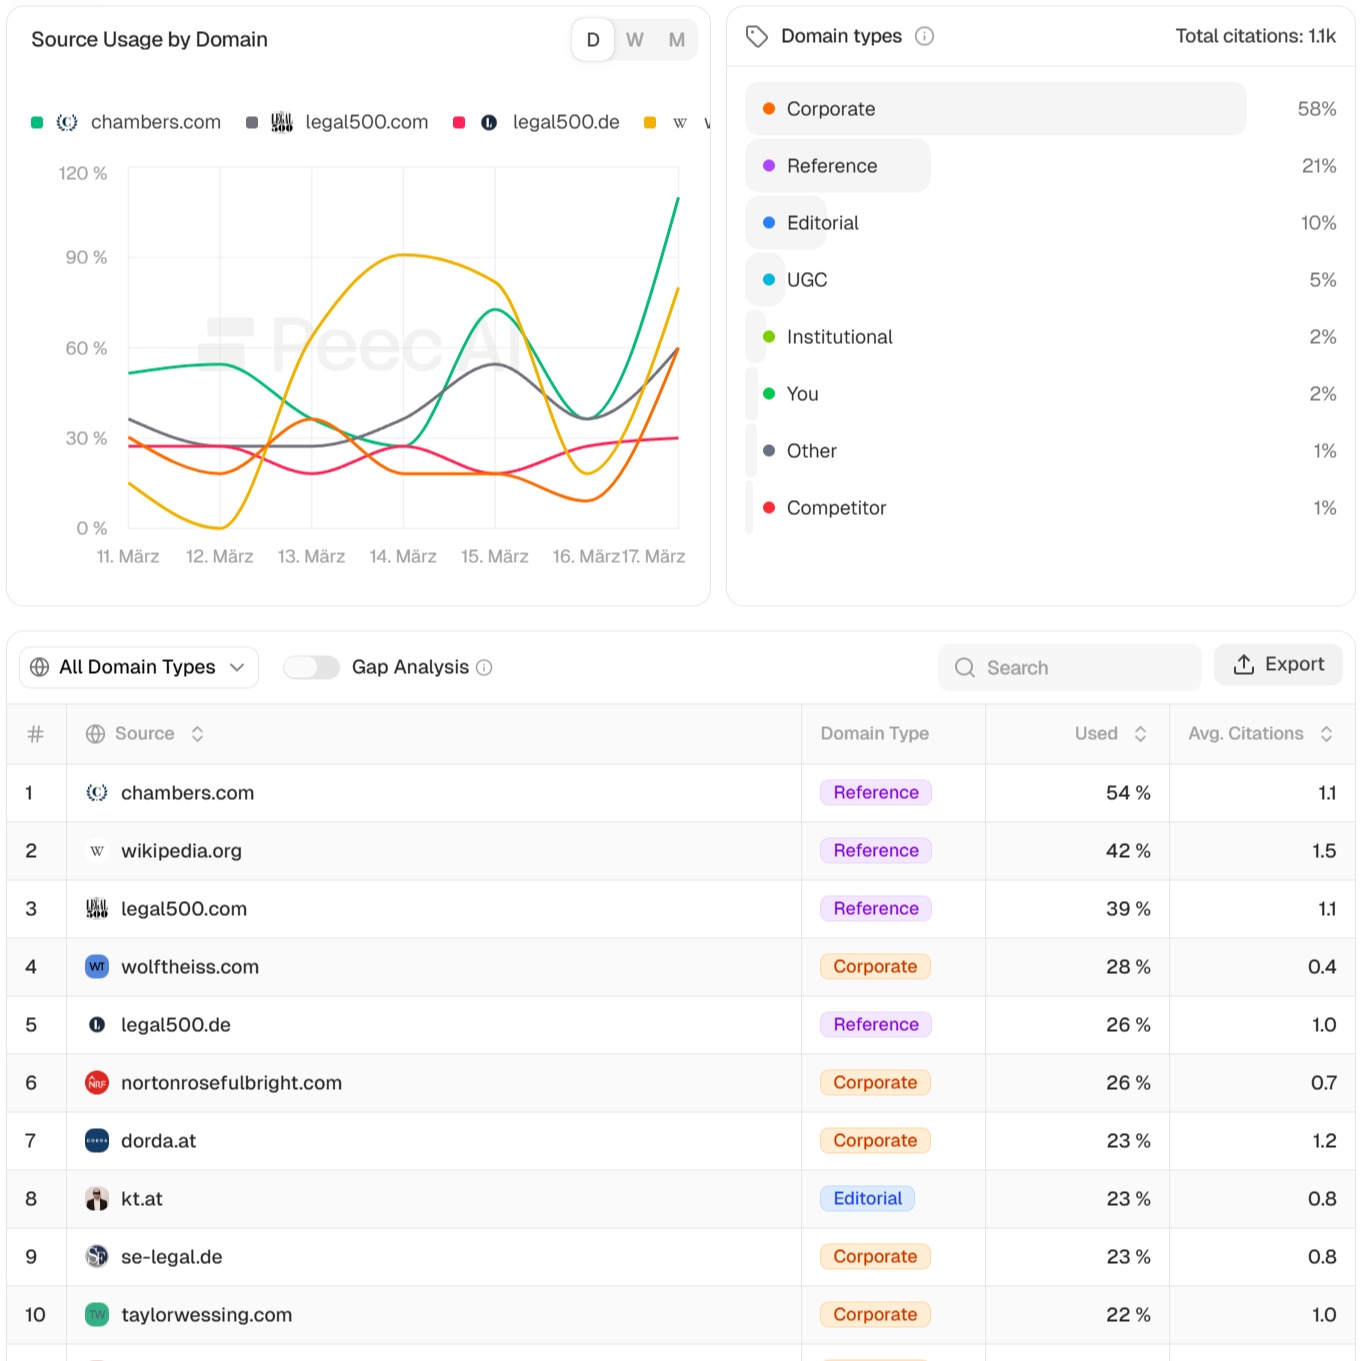Click the chambers.com favicon in the table
Viewport: 1361px width, 1361px height.
pos(96,792)
